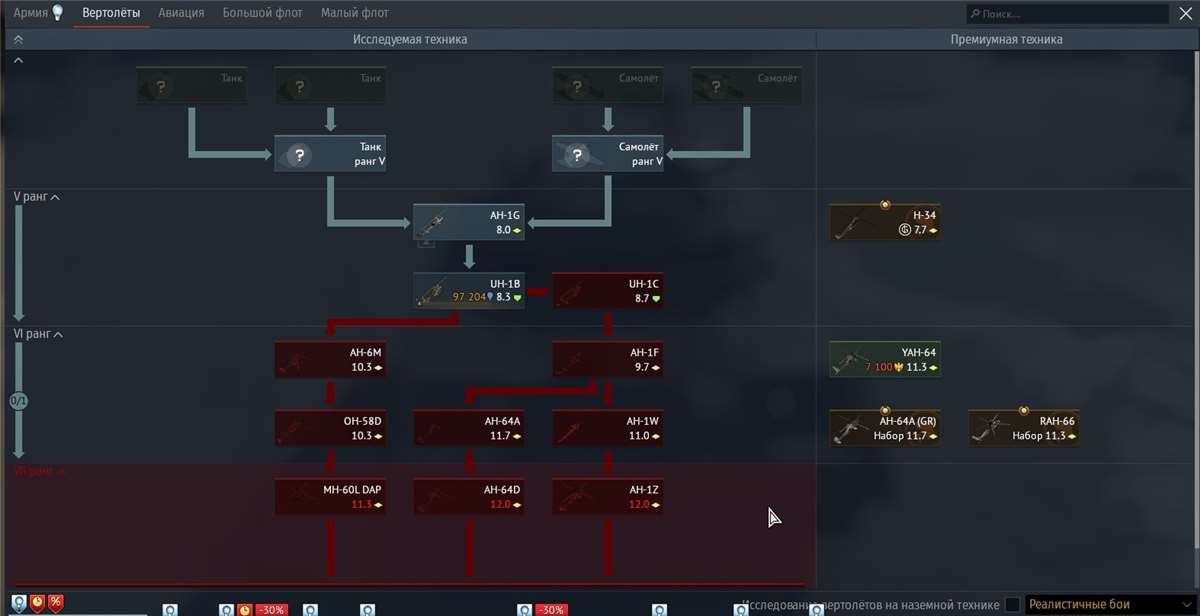This screenshot has height=616, width=1200.
Task: Select the AH-1G helicopter tile
Action: point(468,222)
